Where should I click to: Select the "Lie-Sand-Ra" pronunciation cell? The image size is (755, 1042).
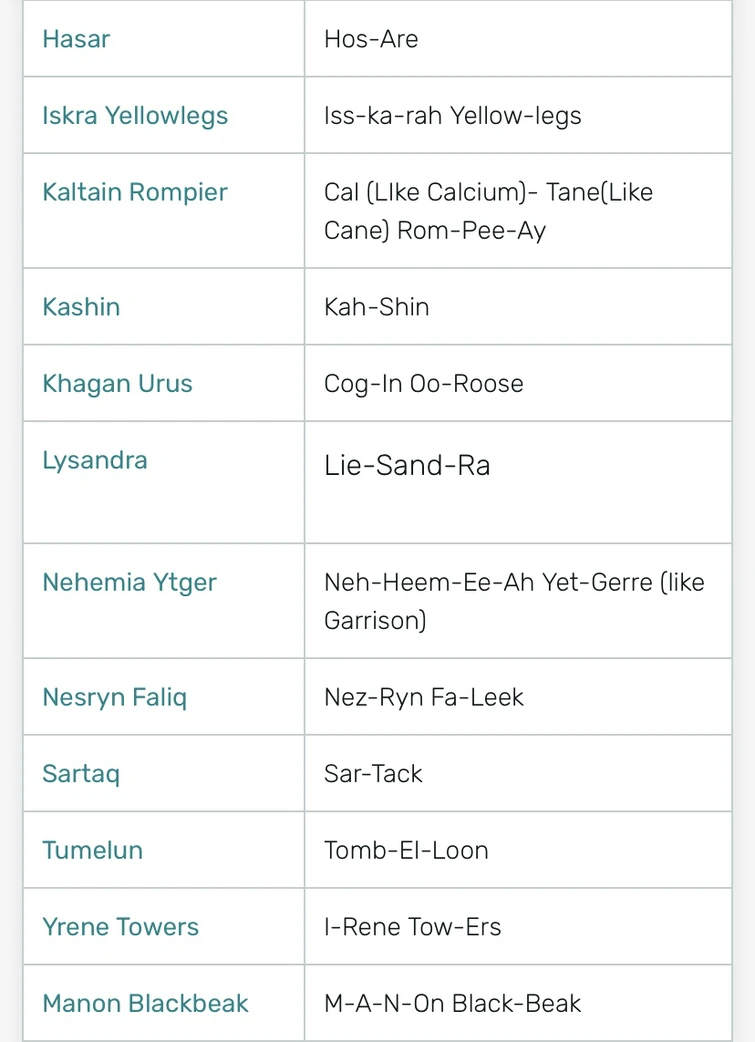tap(407, 466)
